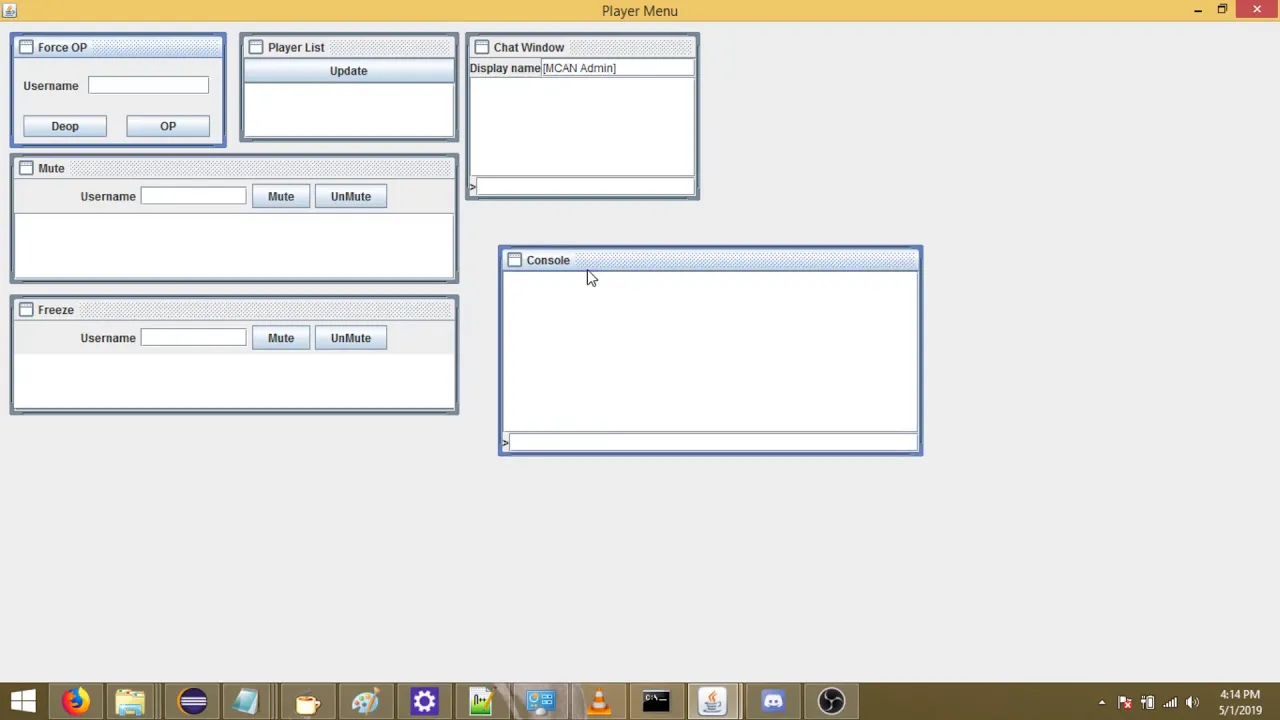The image size is (1280, 720).
Task: Click the battery icon in the system tray
Action: (x=1148, y=702)
